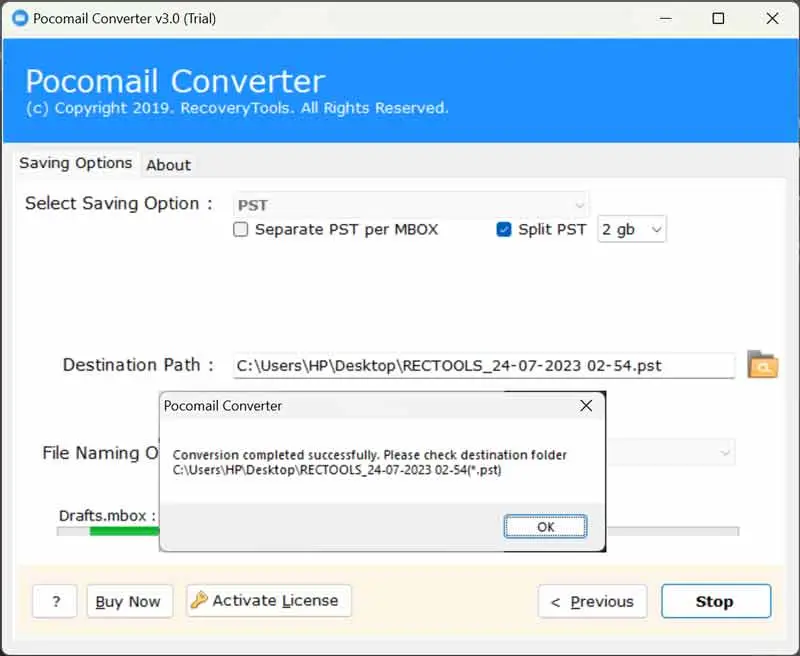Close the Pocomail Converter message dialog
This screenshot has width=800, height=656.
pyautogui.click(x=586, y=406)
